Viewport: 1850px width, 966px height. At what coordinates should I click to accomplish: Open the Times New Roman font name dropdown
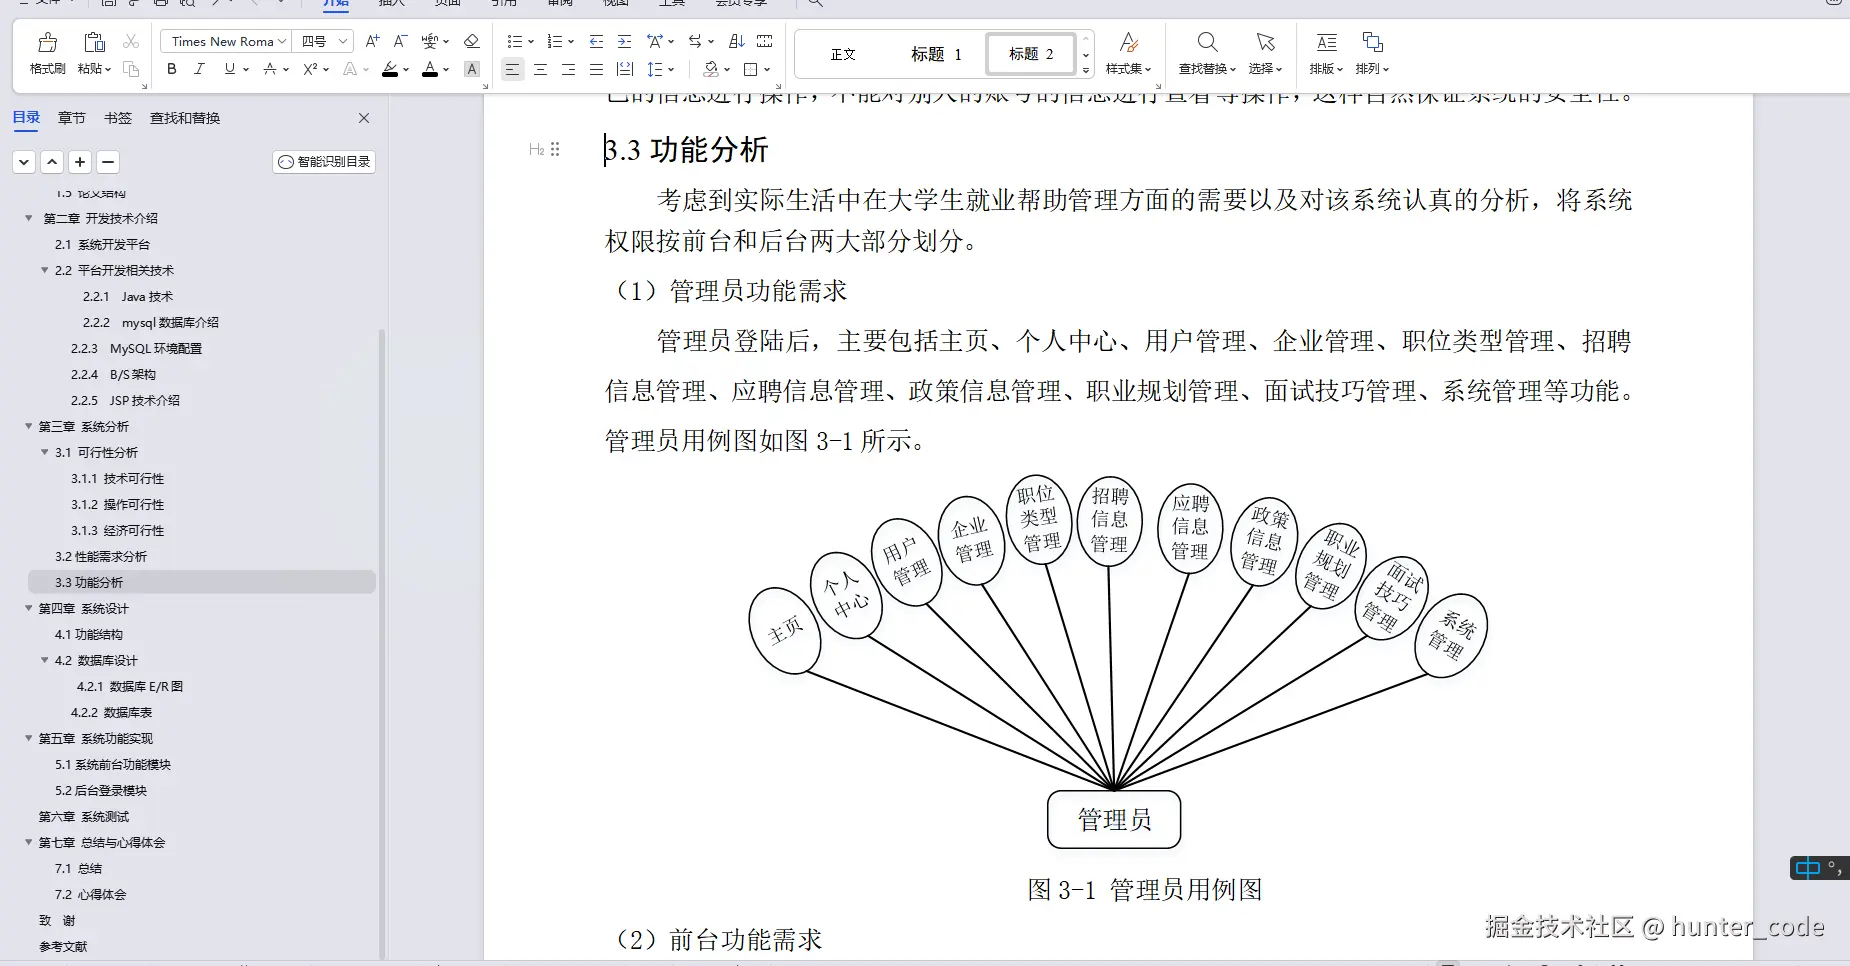282,41
